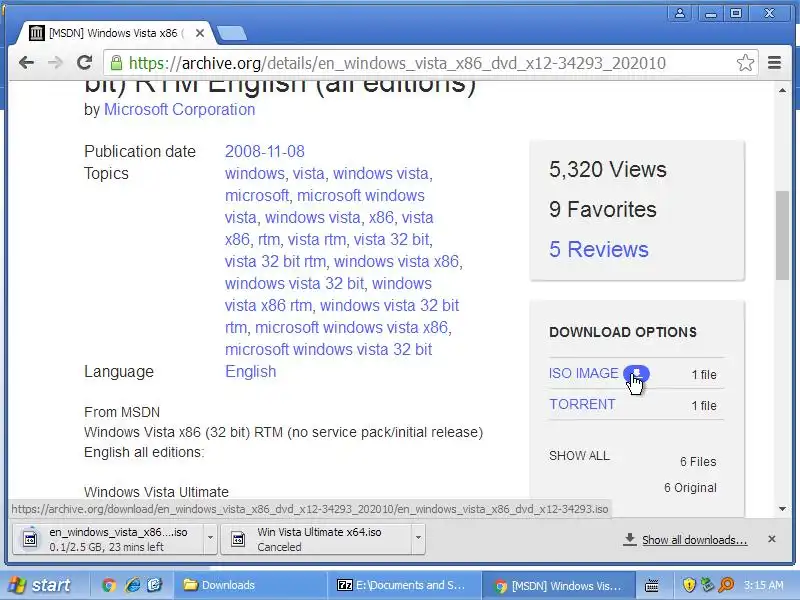Open the 'rtm' topic link after x86
This screenshot has height=600, width=800.
click(x=269, y=239)
